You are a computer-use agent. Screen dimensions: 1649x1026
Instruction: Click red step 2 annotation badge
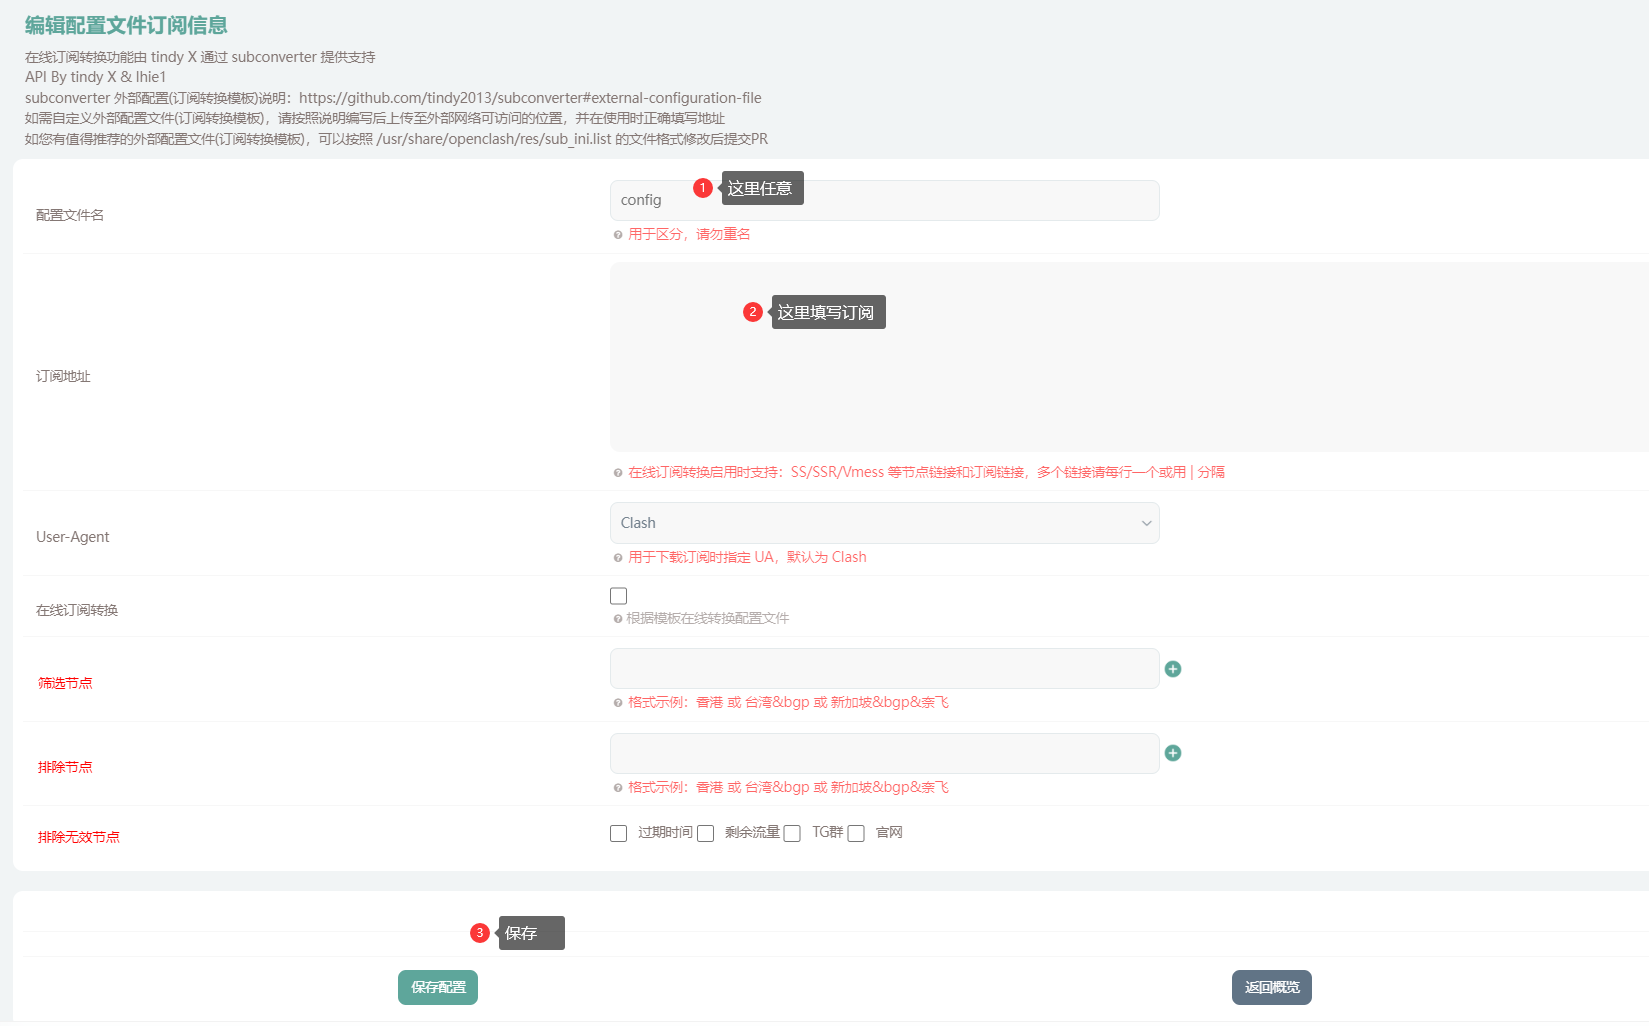[753, 312]
